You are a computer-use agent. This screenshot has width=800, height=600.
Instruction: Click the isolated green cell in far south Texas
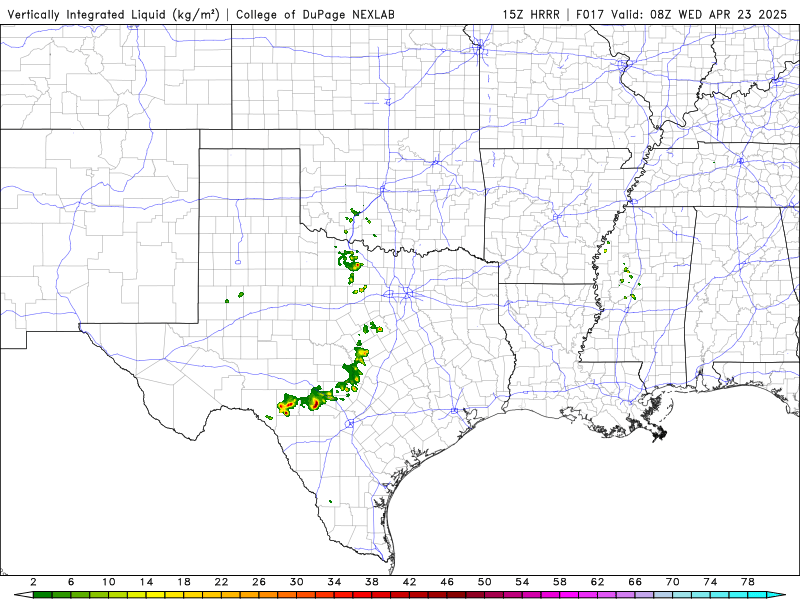[331, 502]
